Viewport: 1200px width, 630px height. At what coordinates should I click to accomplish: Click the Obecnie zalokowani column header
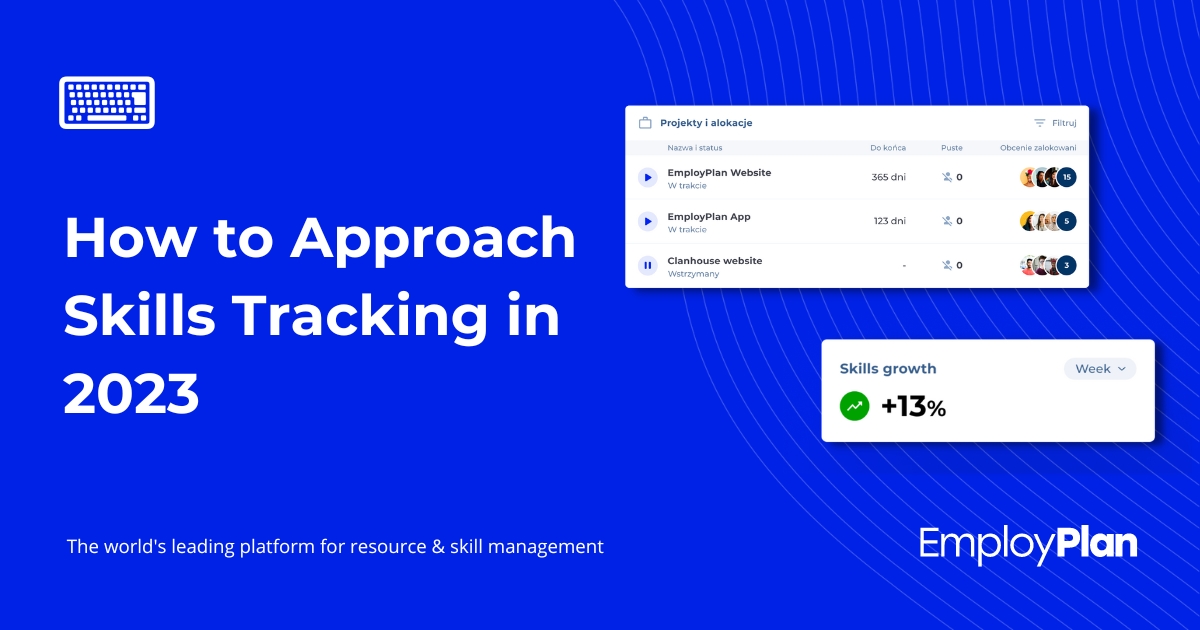point(1038,148)
